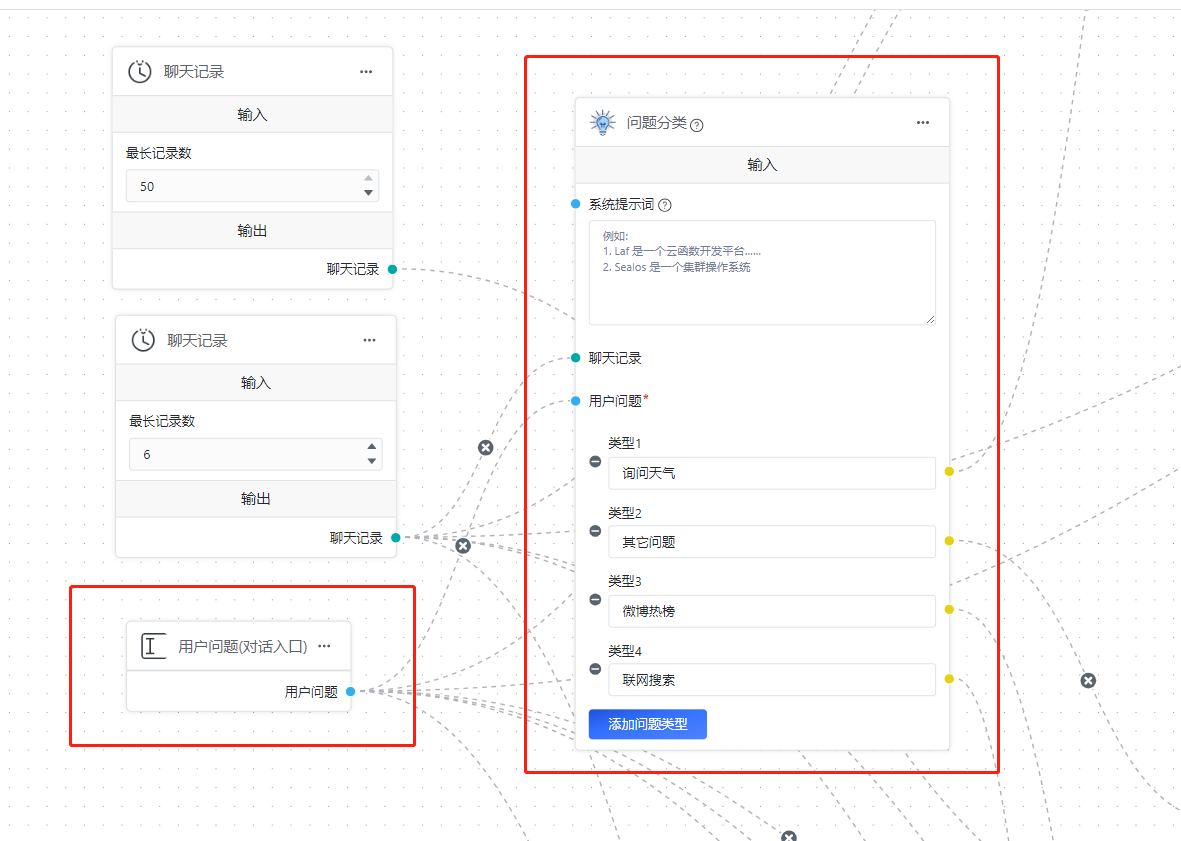Click the blue output dot of 用户问题 entry node
The width and height of the screenshot is (1181, 841).
click(x=350, y=691)
